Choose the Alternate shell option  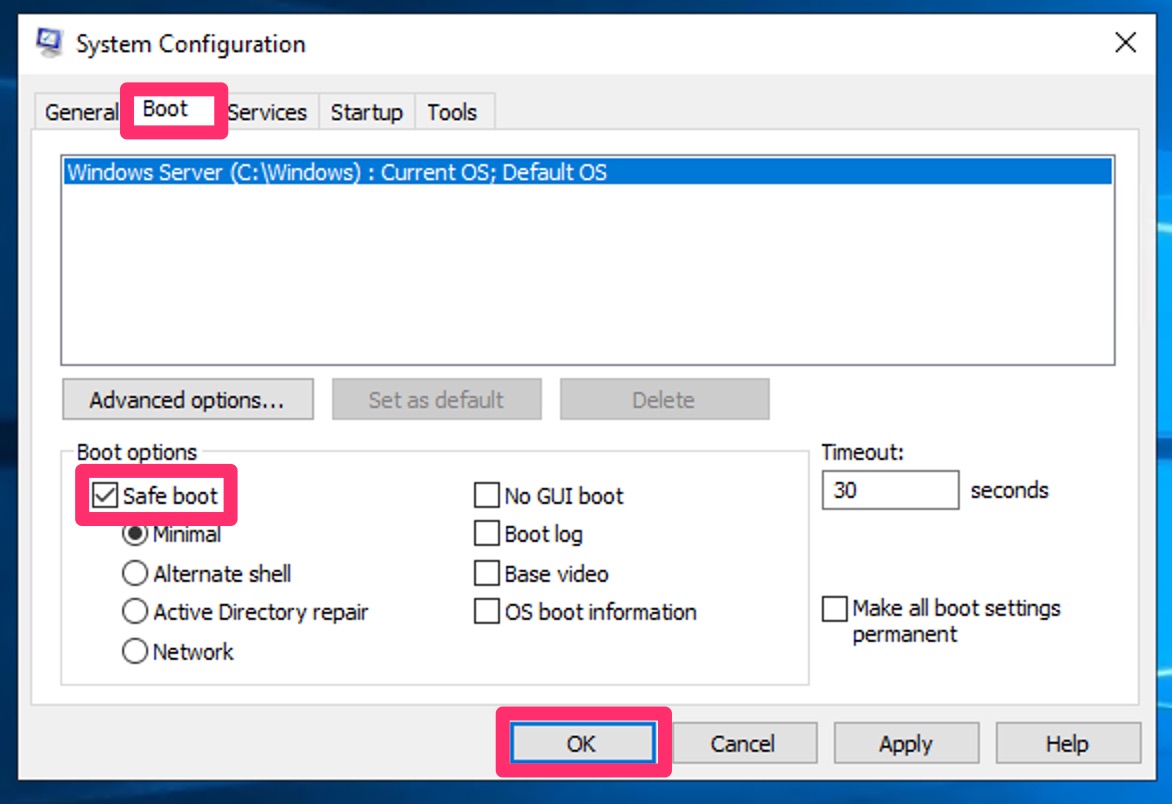(135, 573)
